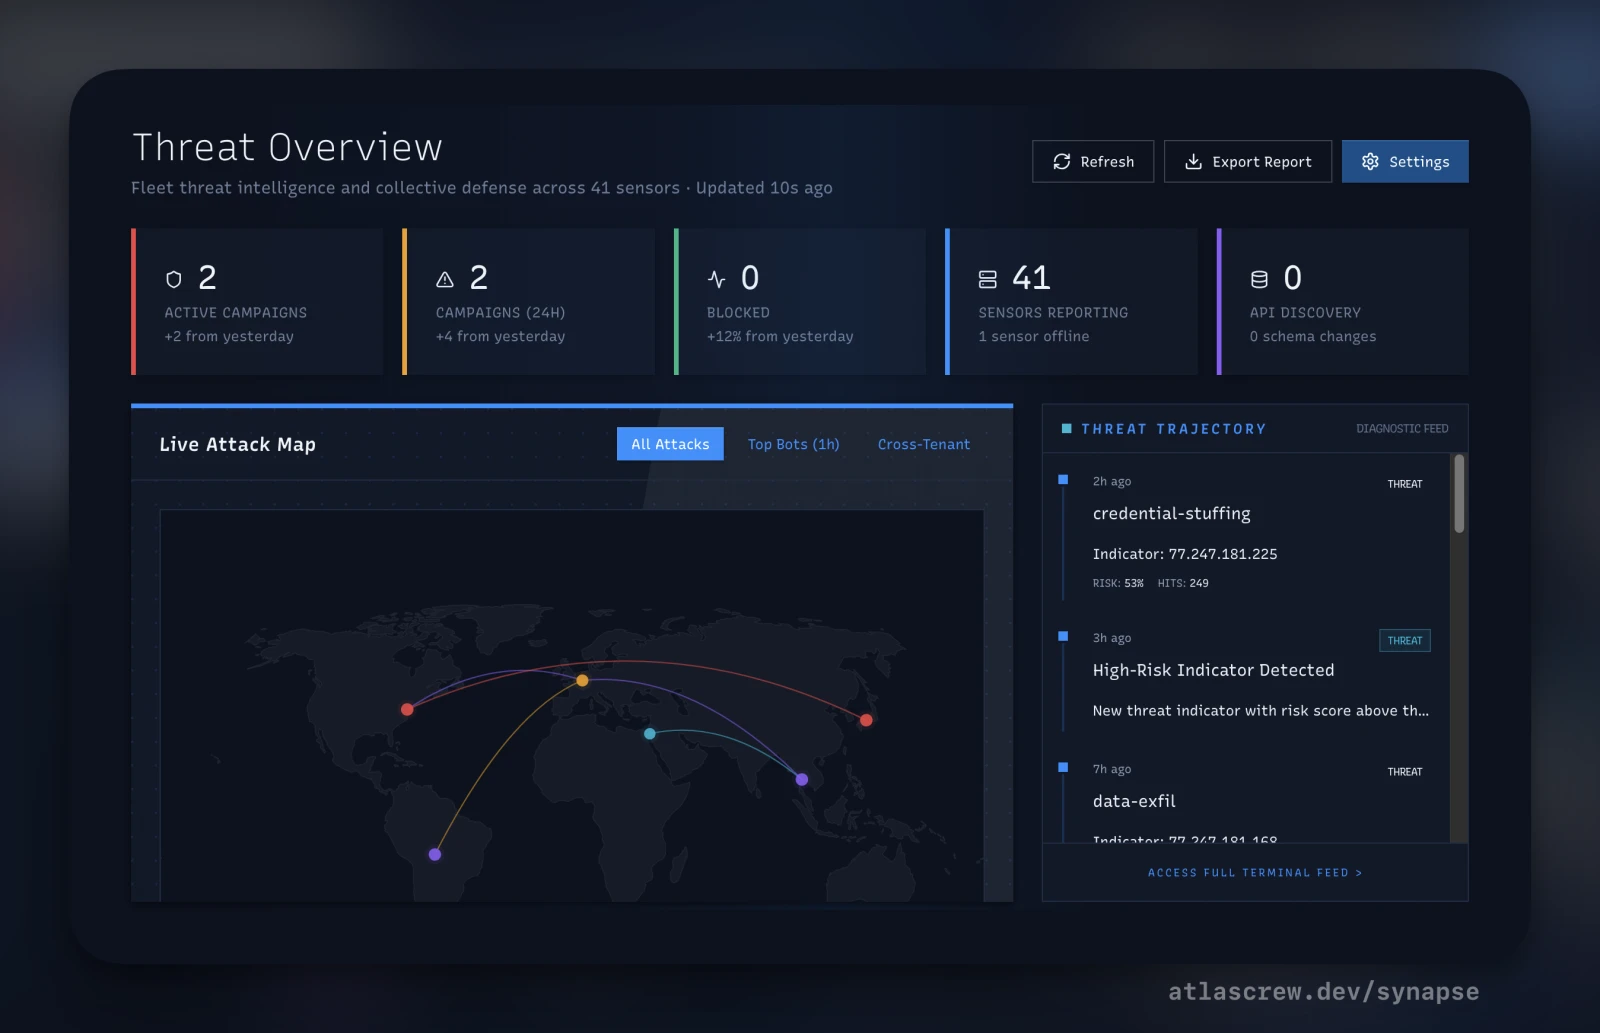Click the gear icon in Settings button
The image size is (1600, 1033).
[x=1370, y=161]
